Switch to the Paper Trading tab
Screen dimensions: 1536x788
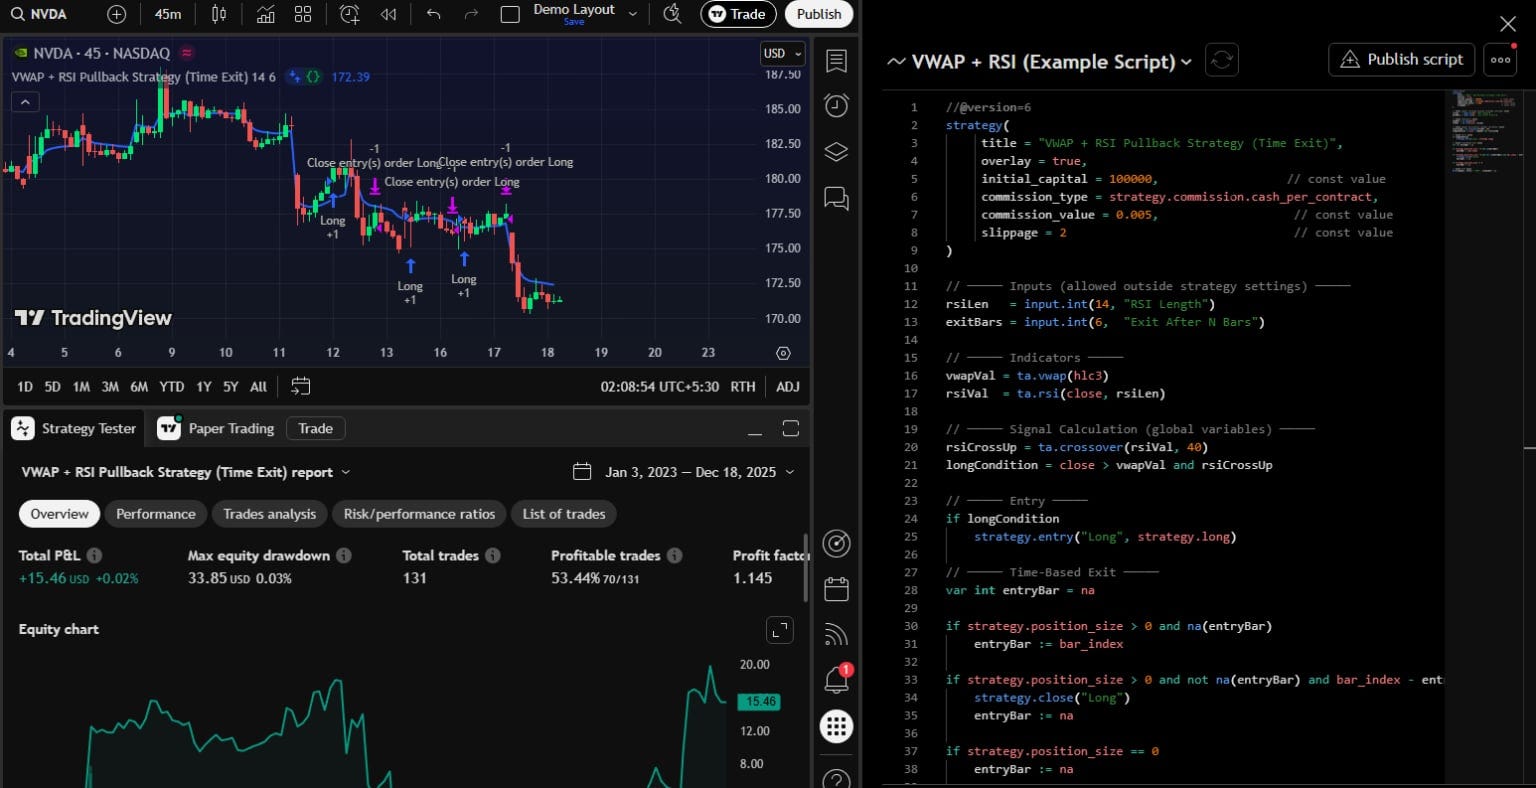pyautogui.click(x=217, y=428)
